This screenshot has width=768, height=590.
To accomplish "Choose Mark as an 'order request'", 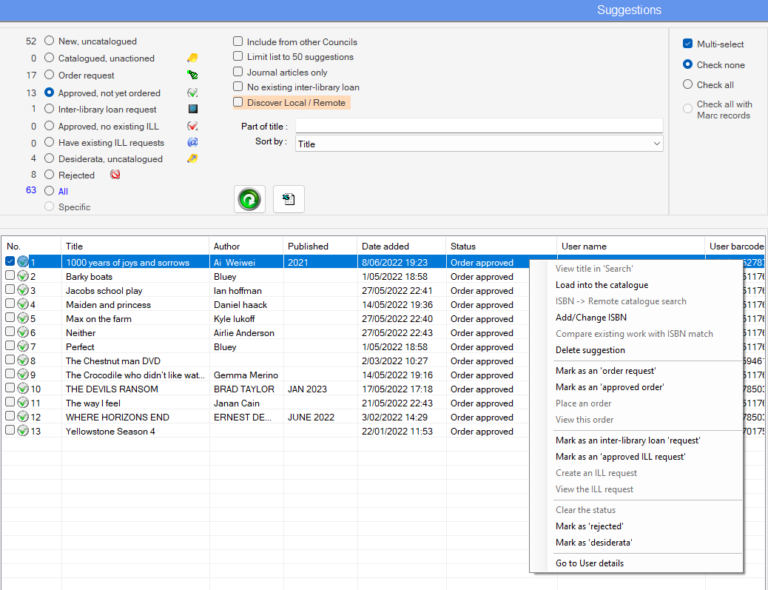I will click(x=605, y=371).
